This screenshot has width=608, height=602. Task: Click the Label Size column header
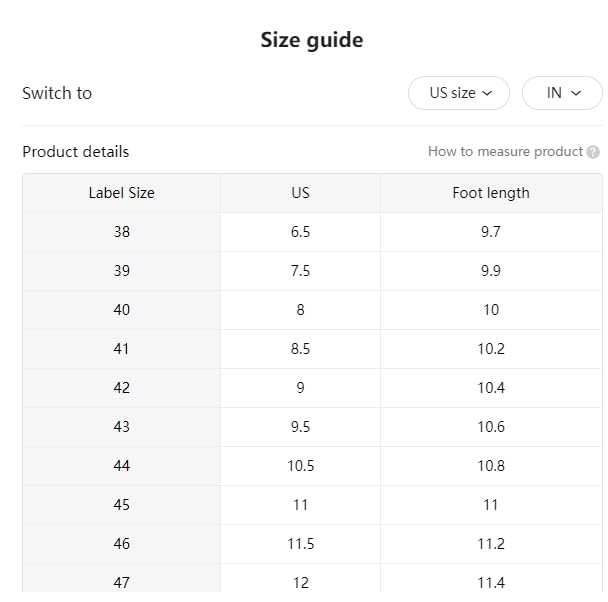click(x=121, y=193)
